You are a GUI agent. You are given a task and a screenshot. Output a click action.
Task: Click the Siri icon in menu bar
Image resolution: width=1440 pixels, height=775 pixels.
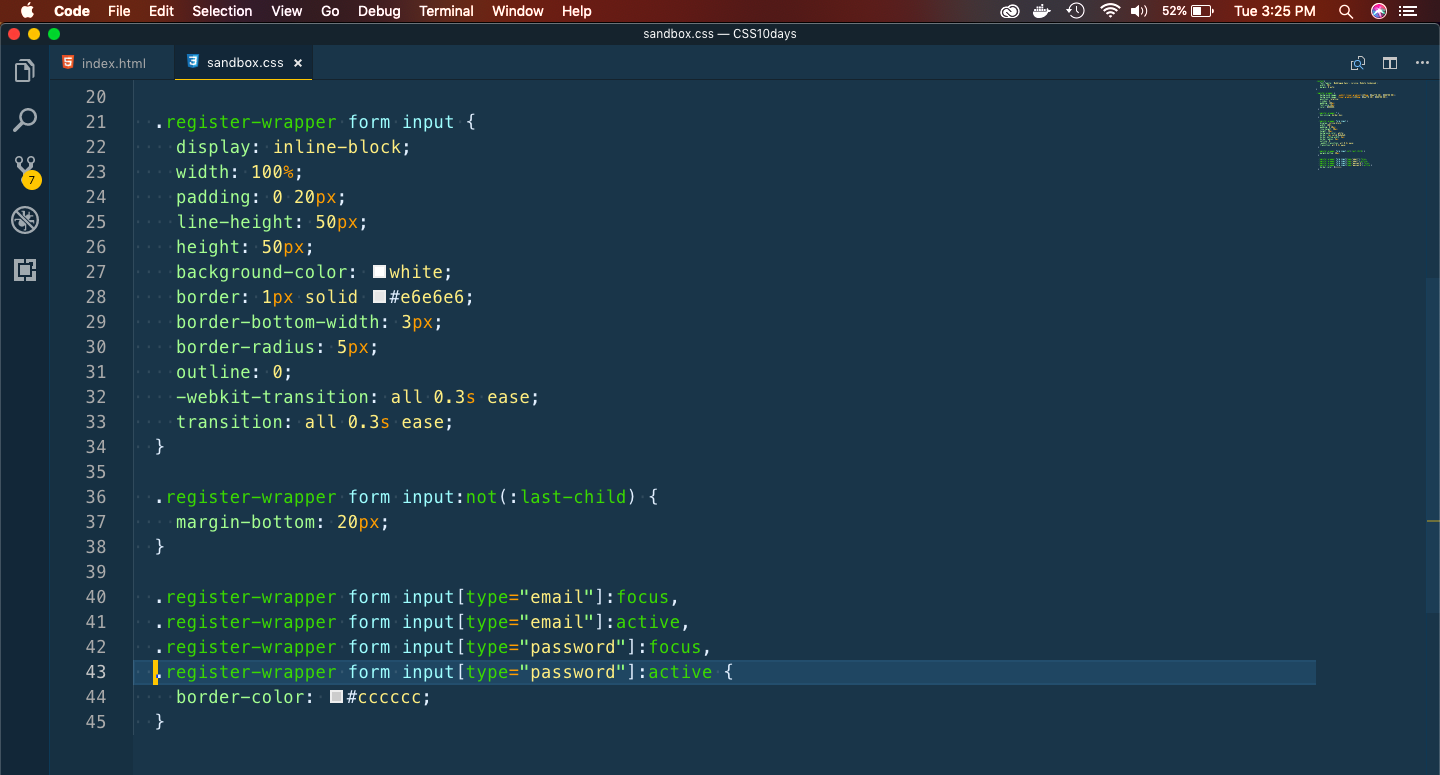[x=1379, y=11]
